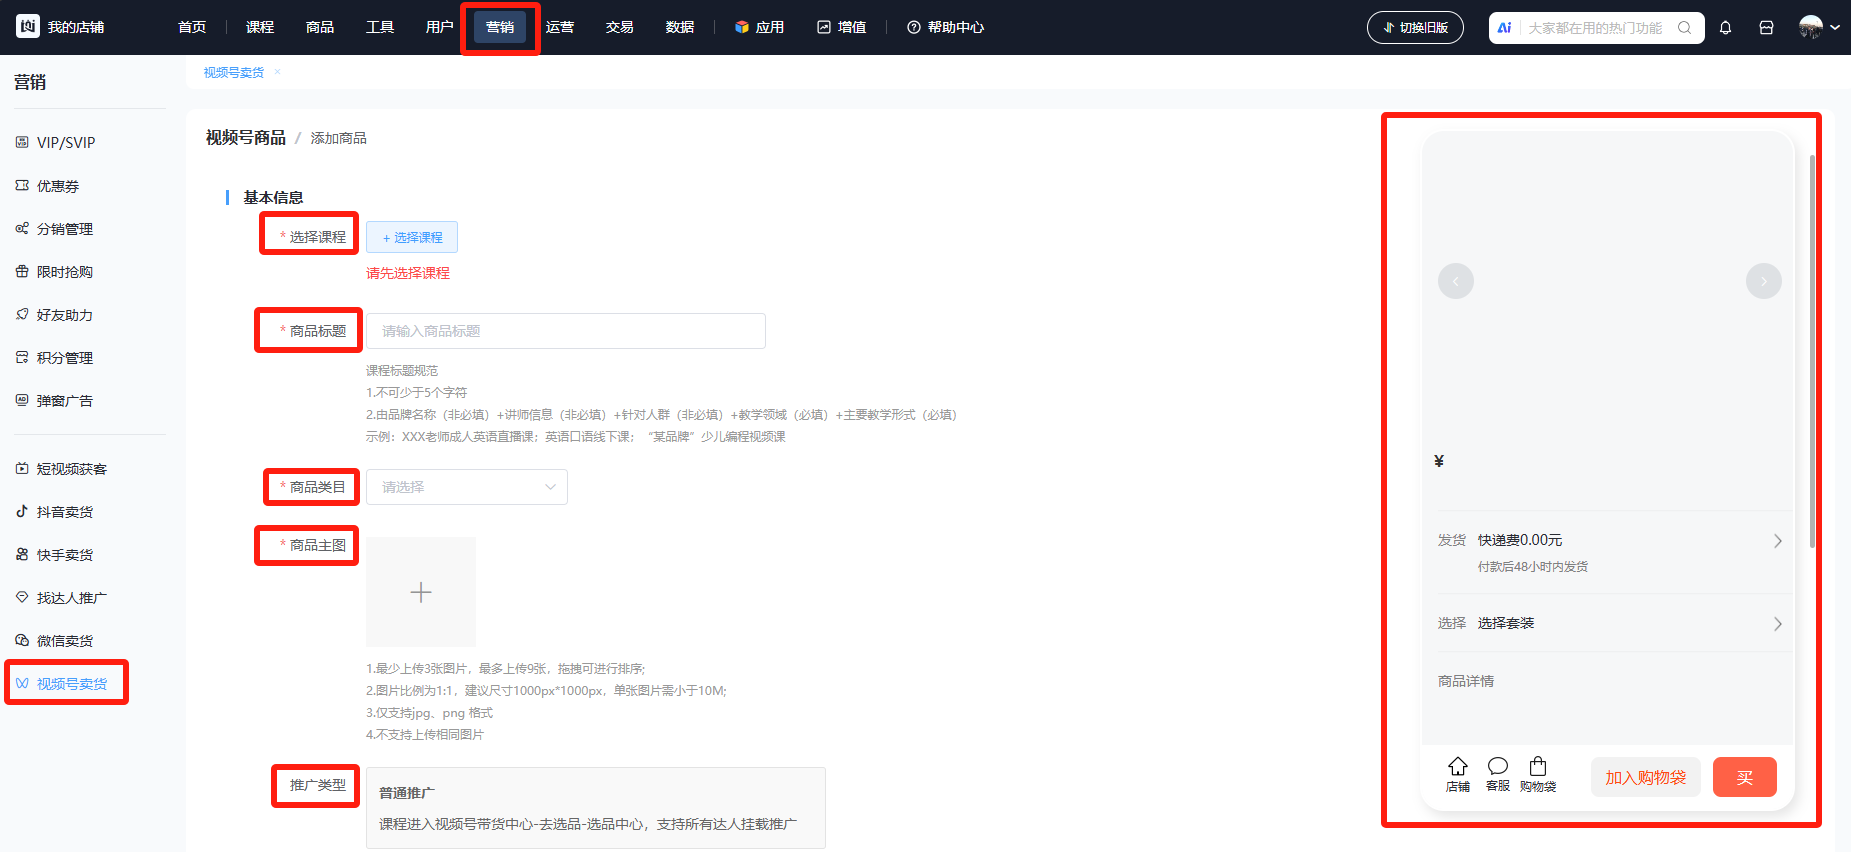This screenshot has width=1851, height=852.
Task: Select the 普通推广 promotion type card
Action: point(595,807)
